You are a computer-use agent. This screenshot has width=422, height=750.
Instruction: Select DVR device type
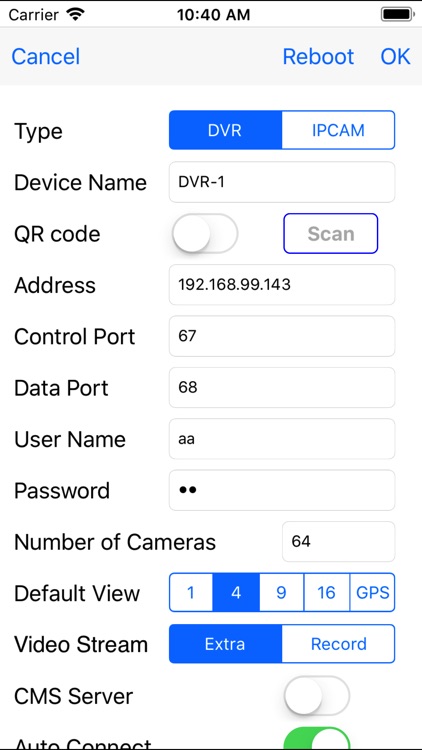pyautogui.click(x=225, y=130)
